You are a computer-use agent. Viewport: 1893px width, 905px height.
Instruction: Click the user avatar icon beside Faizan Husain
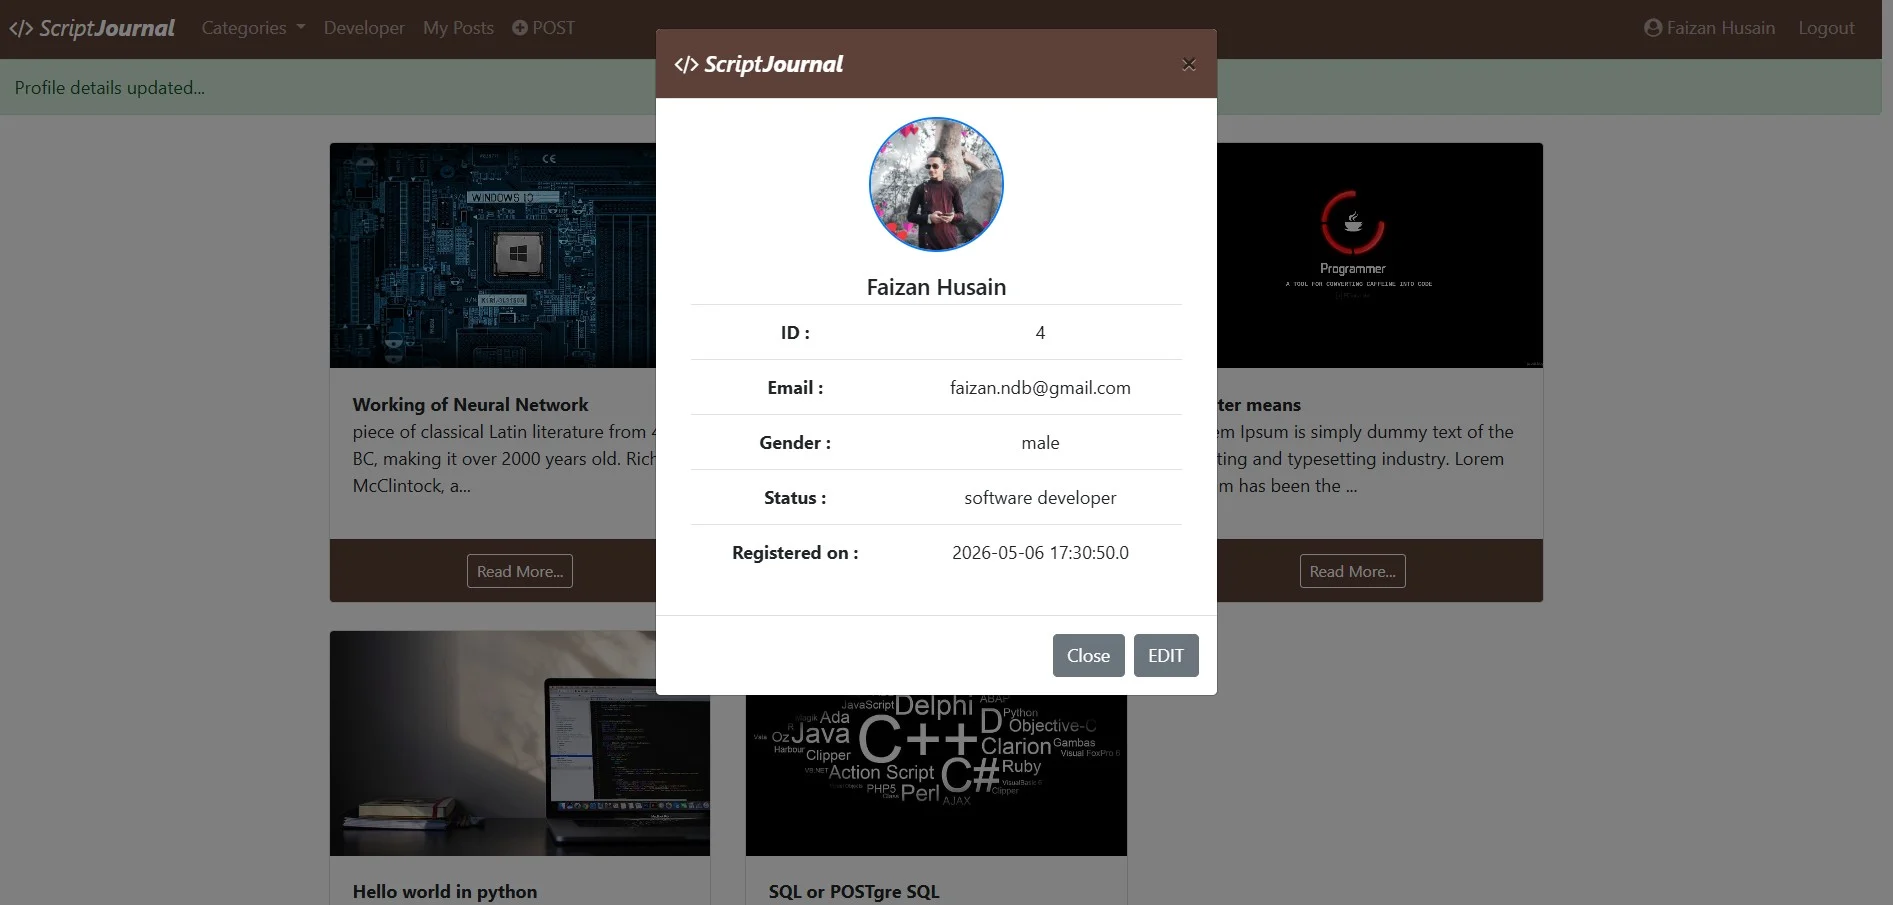1653,28
